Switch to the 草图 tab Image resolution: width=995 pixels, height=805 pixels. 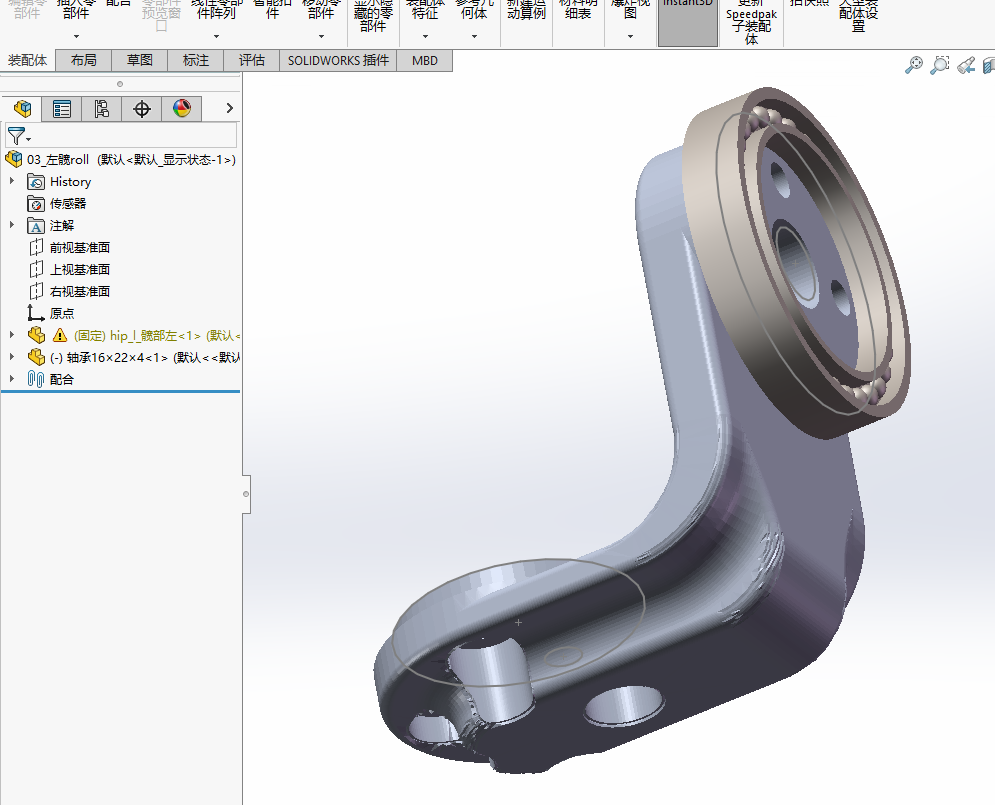[x=140, y=60]
